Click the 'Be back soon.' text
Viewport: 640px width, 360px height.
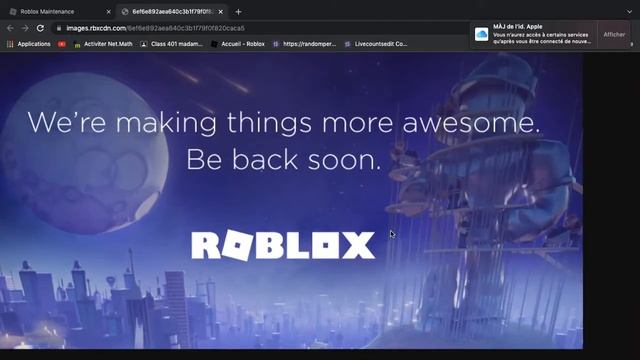tap(284, 159)
